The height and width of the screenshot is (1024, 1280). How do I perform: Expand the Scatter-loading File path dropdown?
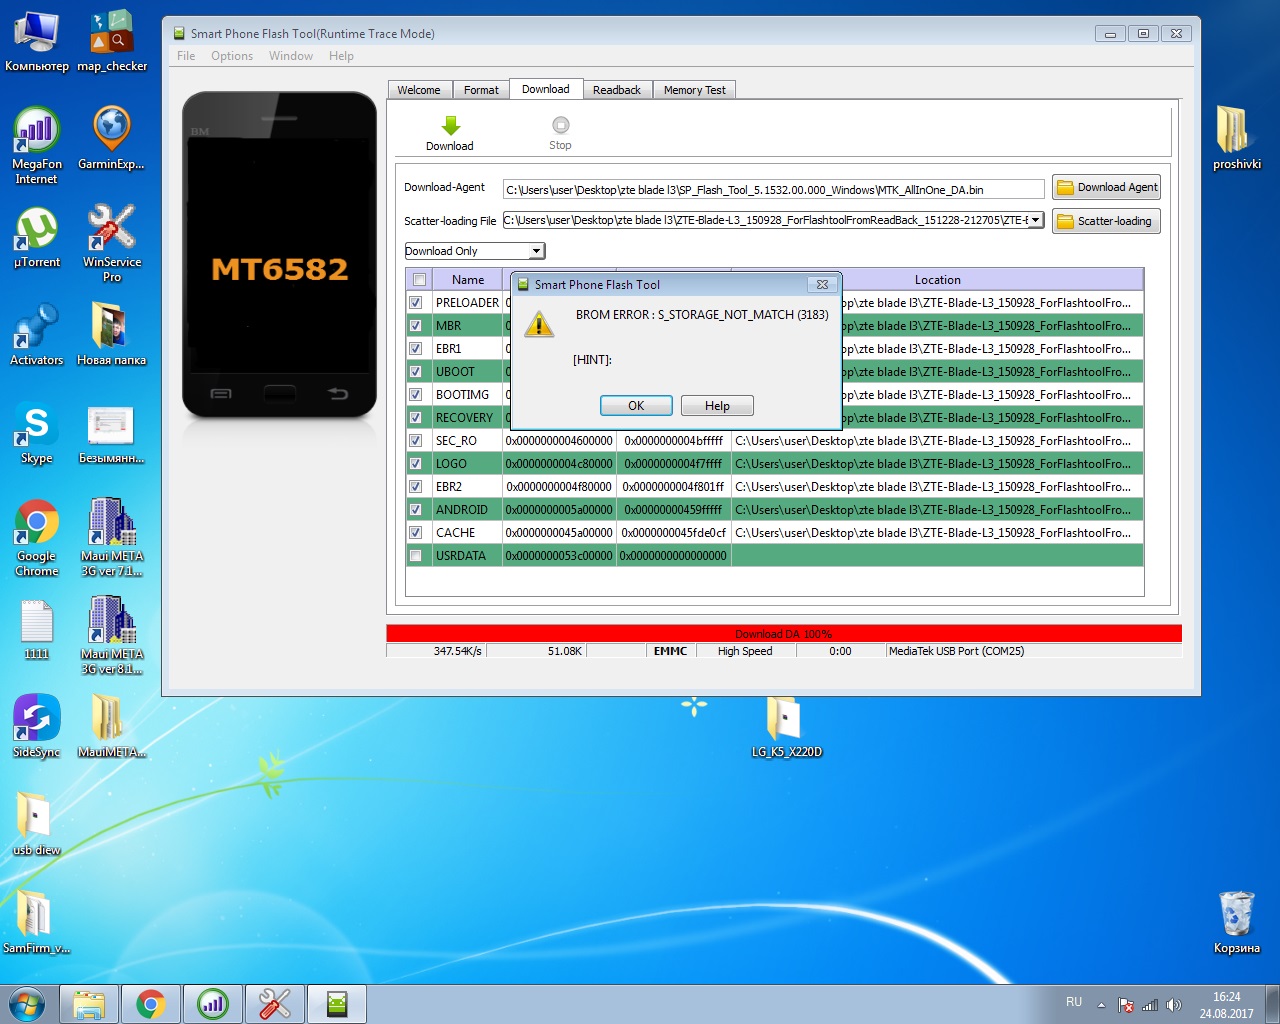[x=1035, y=220]
